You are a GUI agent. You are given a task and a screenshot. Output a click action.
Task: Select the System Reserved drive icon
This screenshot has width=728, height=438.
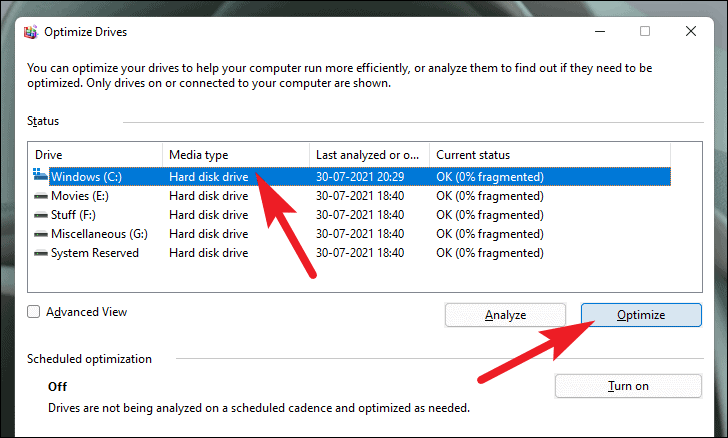(41, 253)
